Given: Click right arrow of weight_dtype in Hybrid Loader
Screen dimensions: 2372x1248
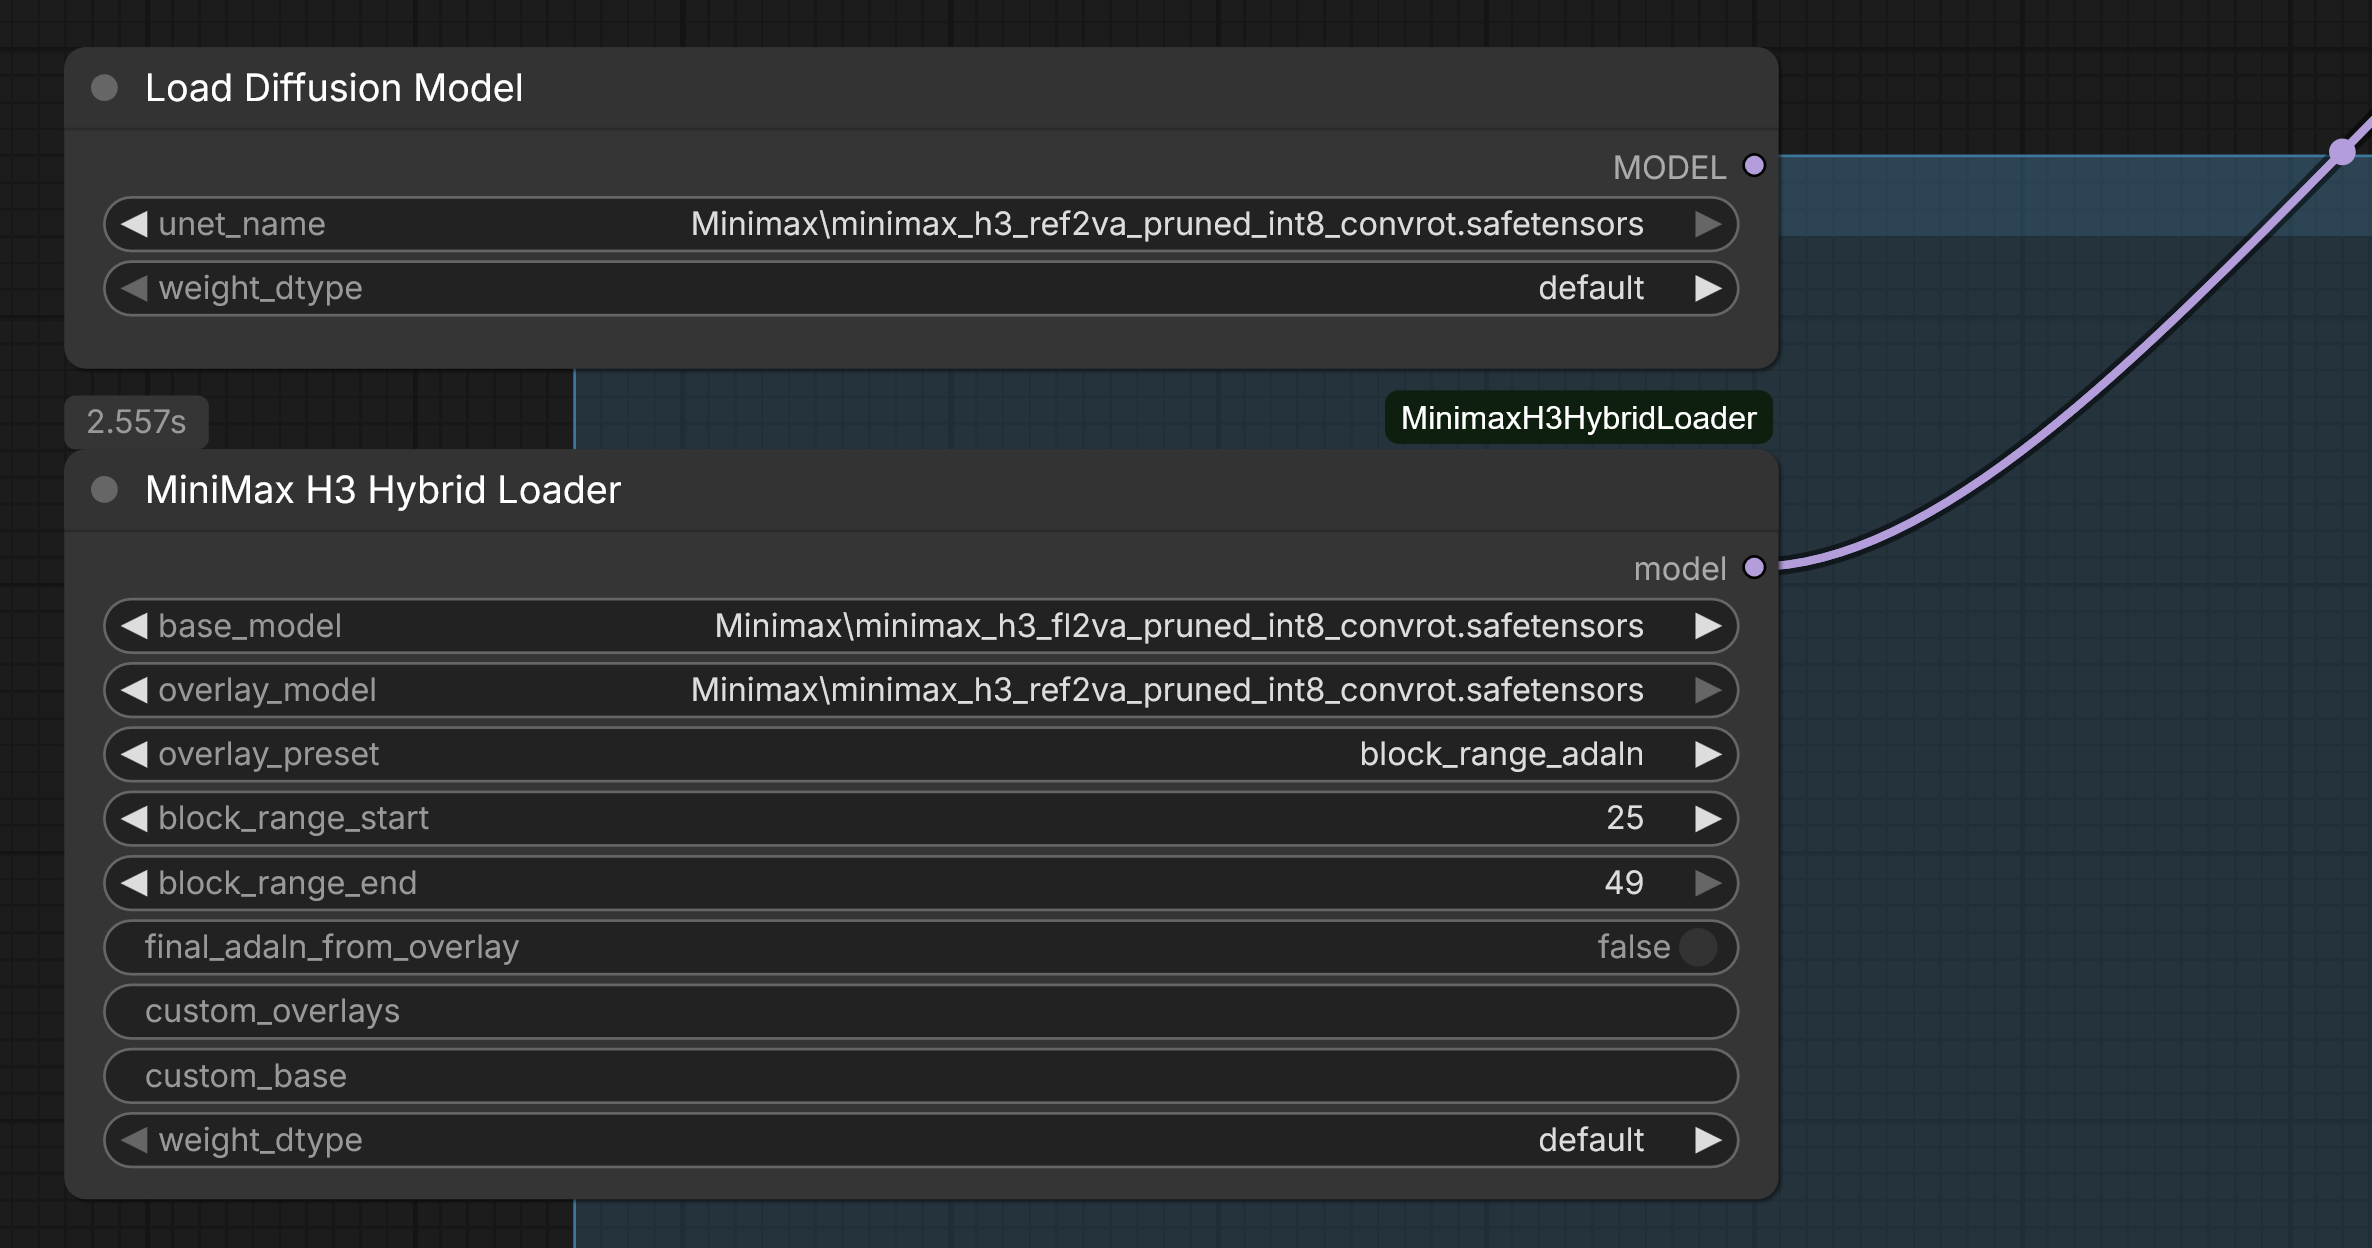Looking at the screenshot, I should click(1708, 1140).
